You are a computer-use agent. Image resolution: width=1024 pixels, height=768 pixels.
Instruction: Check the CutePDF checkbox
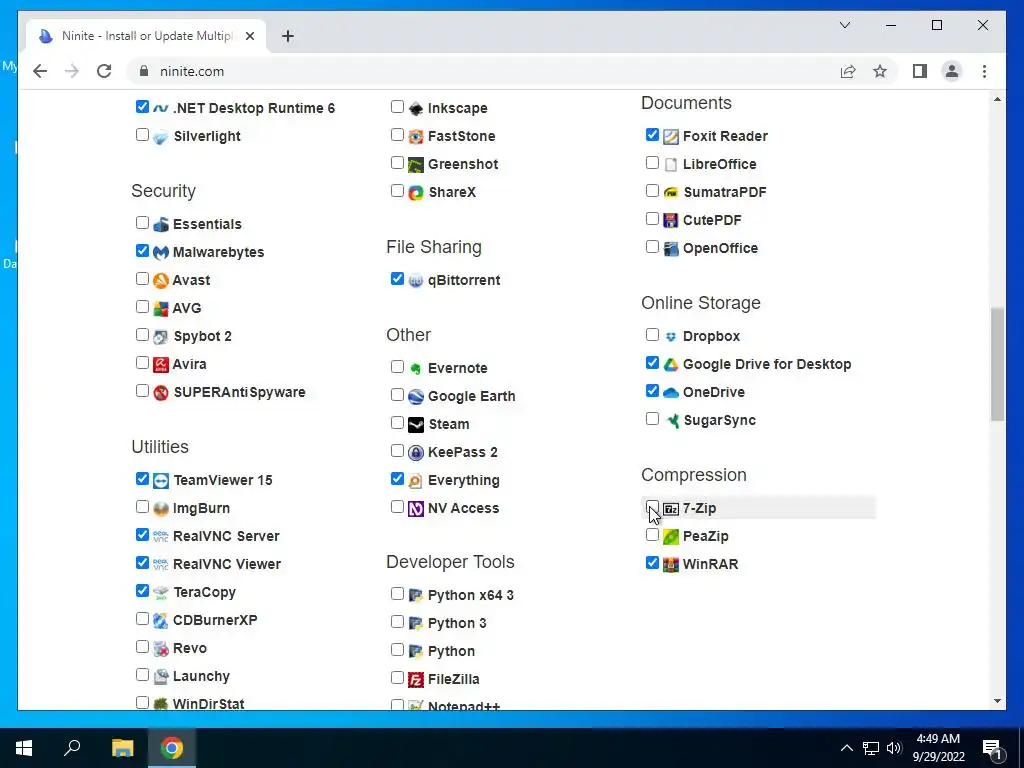(652, 219)
